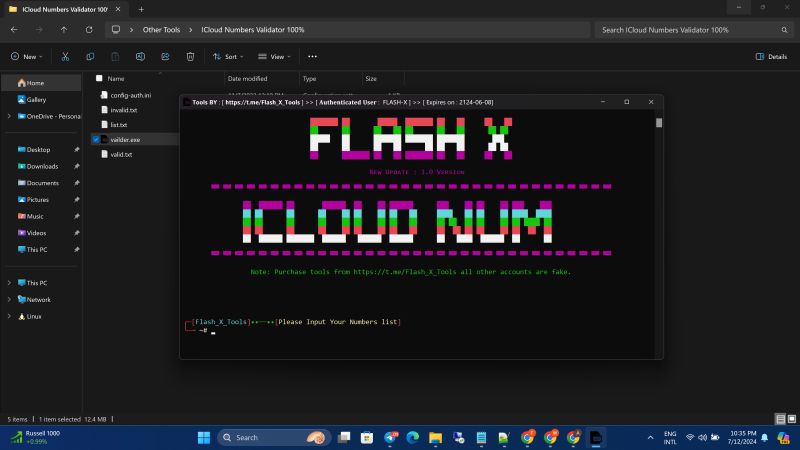Select the valid.txt file
800x450 pixels.
click(121, 154)
